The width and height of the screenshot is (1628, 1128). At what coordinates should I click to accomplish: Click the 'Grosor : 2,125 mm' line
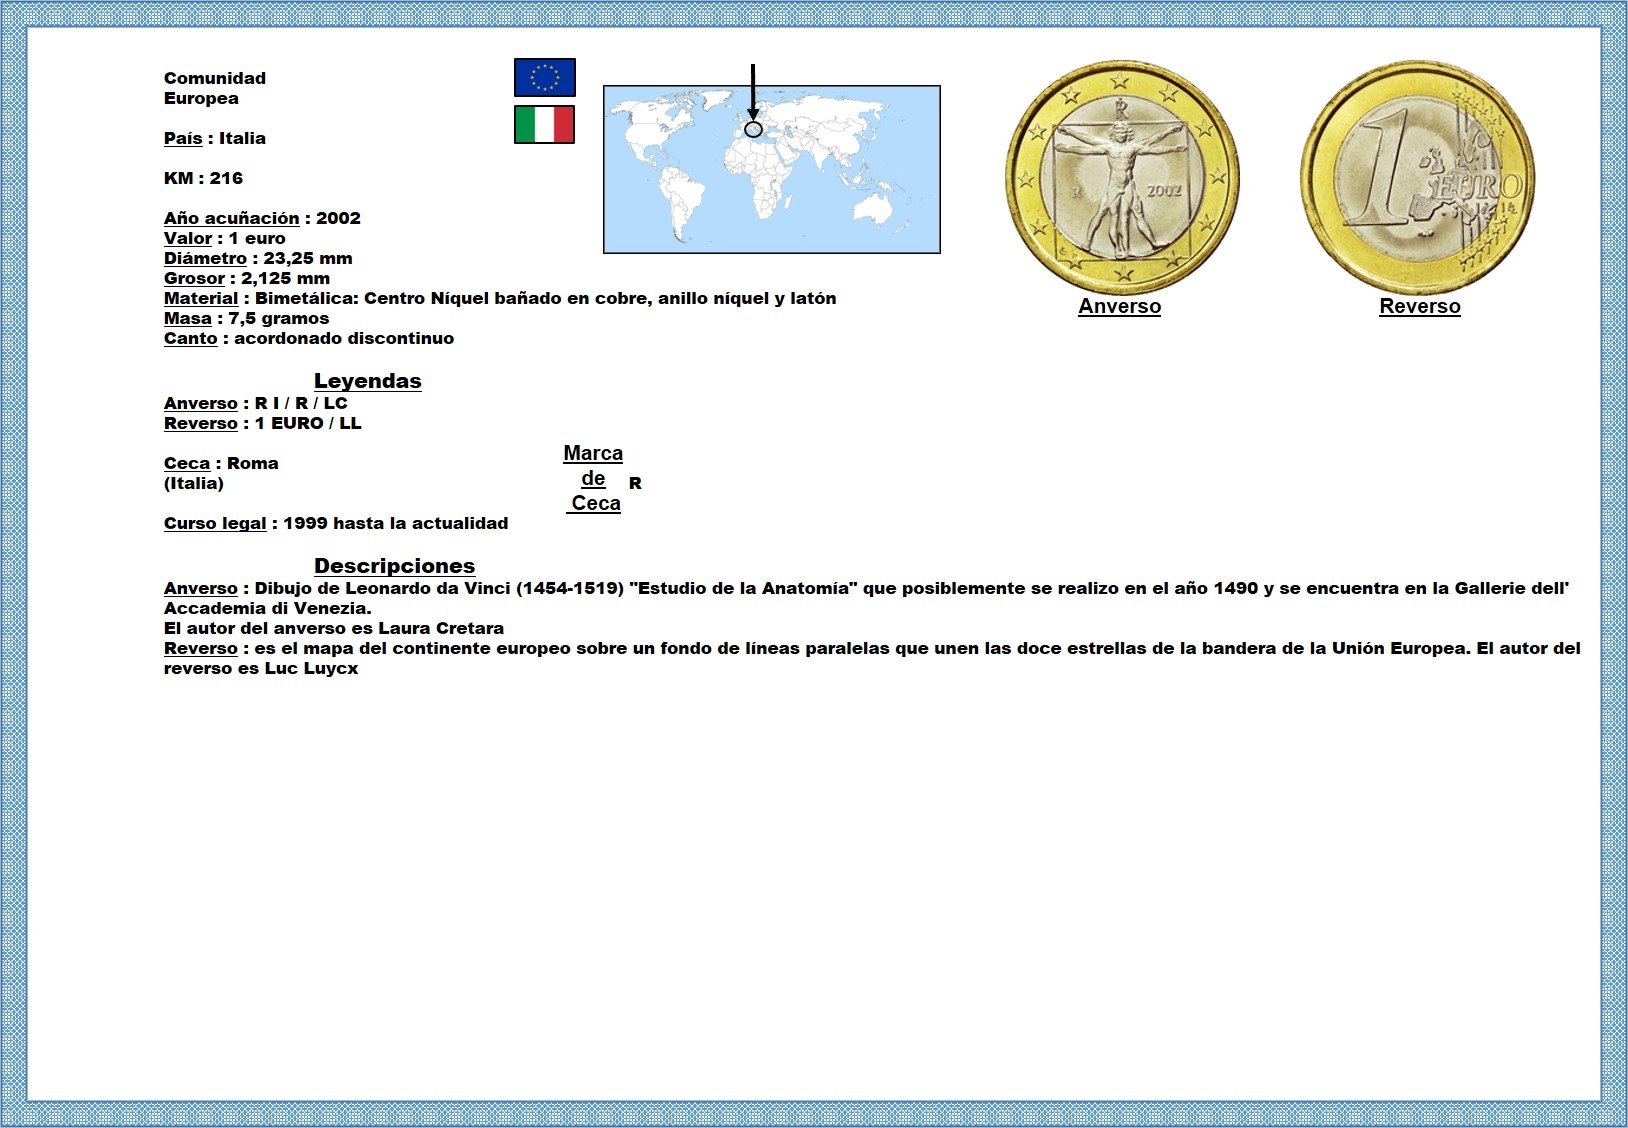coord(247,278)
